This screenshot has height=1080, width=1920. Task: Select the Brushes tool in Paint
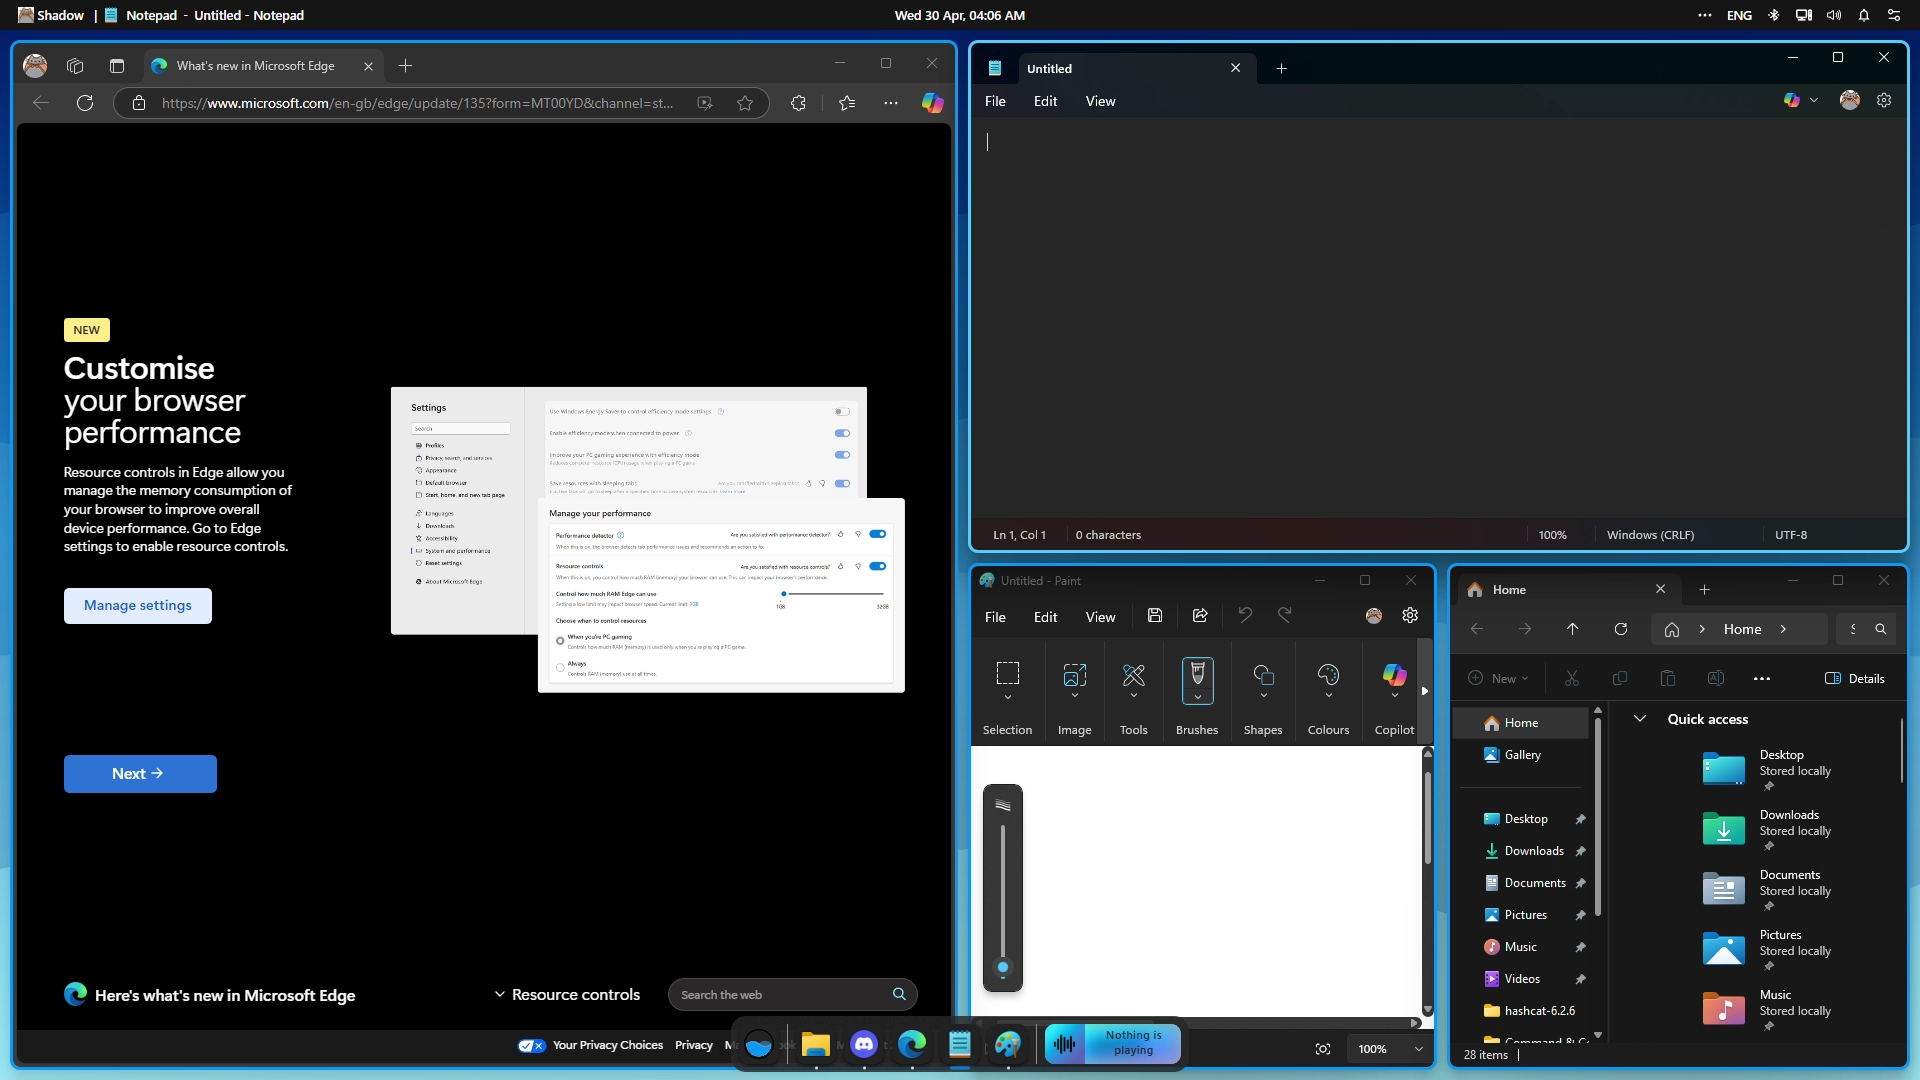coord(1197,673)
